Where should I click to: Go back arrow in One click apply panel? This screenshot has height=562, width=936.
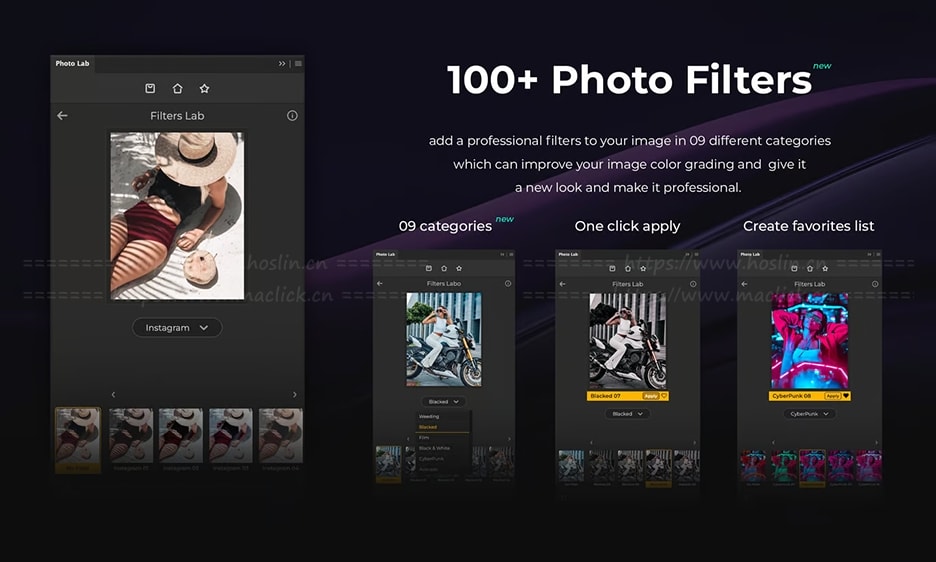pos(562,284)
